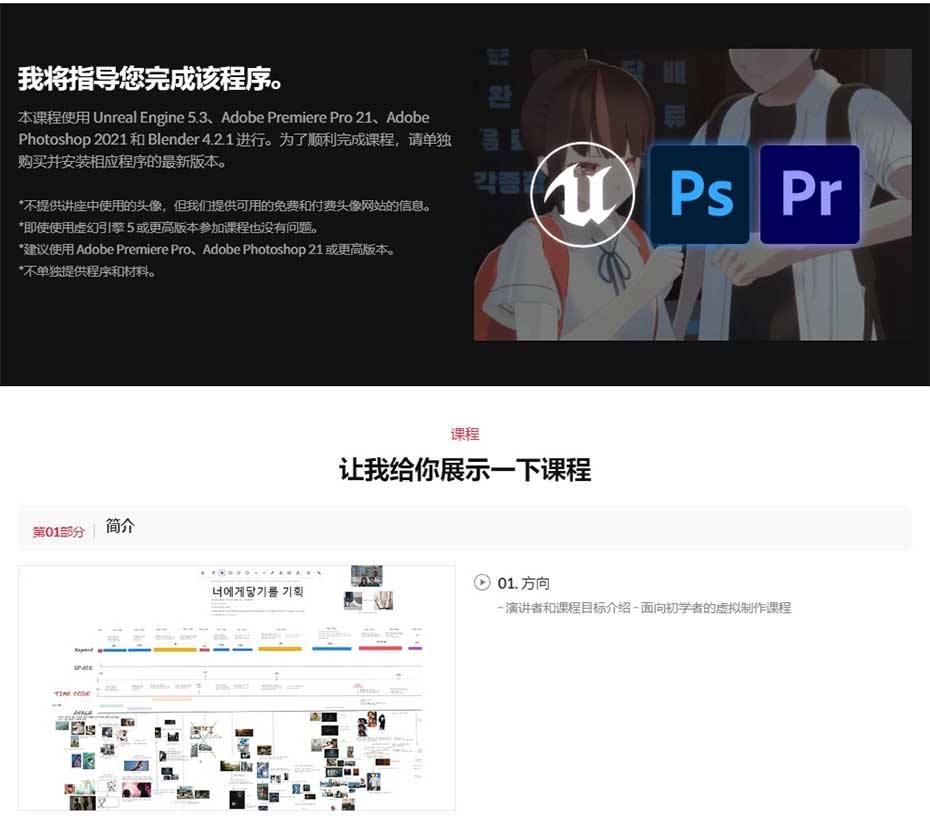The image size is (930, 826).
Task: Open the lesson titled 01. 方向
Action: pos(524,583)
